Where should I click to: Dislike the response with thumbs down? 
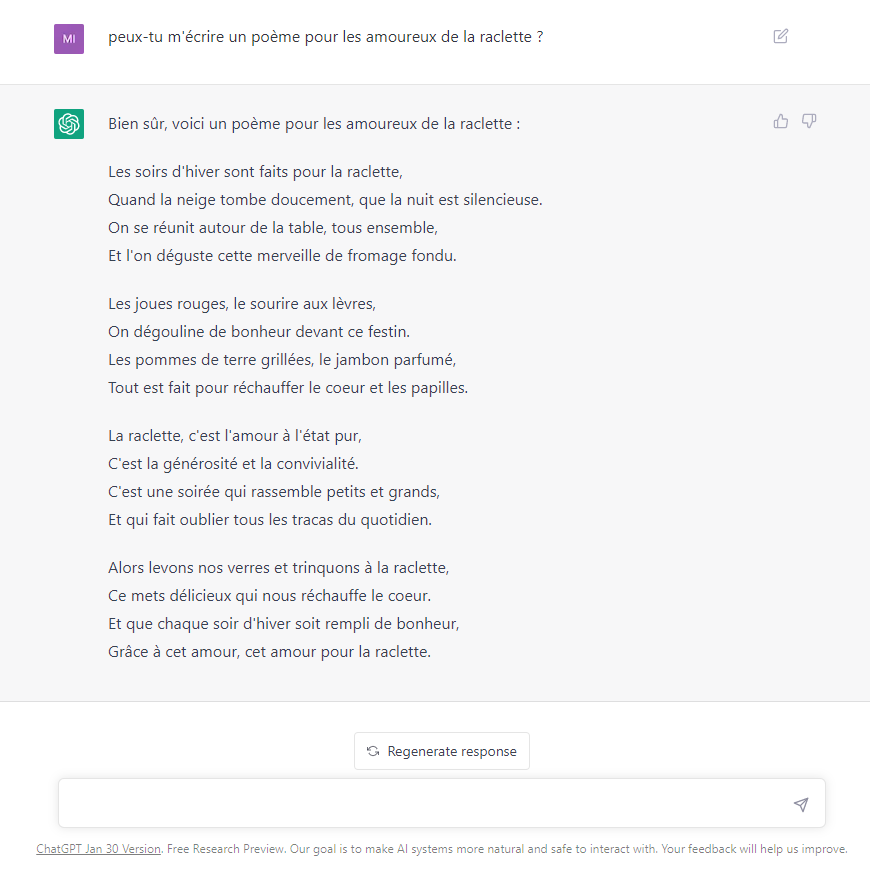(809, 121)
